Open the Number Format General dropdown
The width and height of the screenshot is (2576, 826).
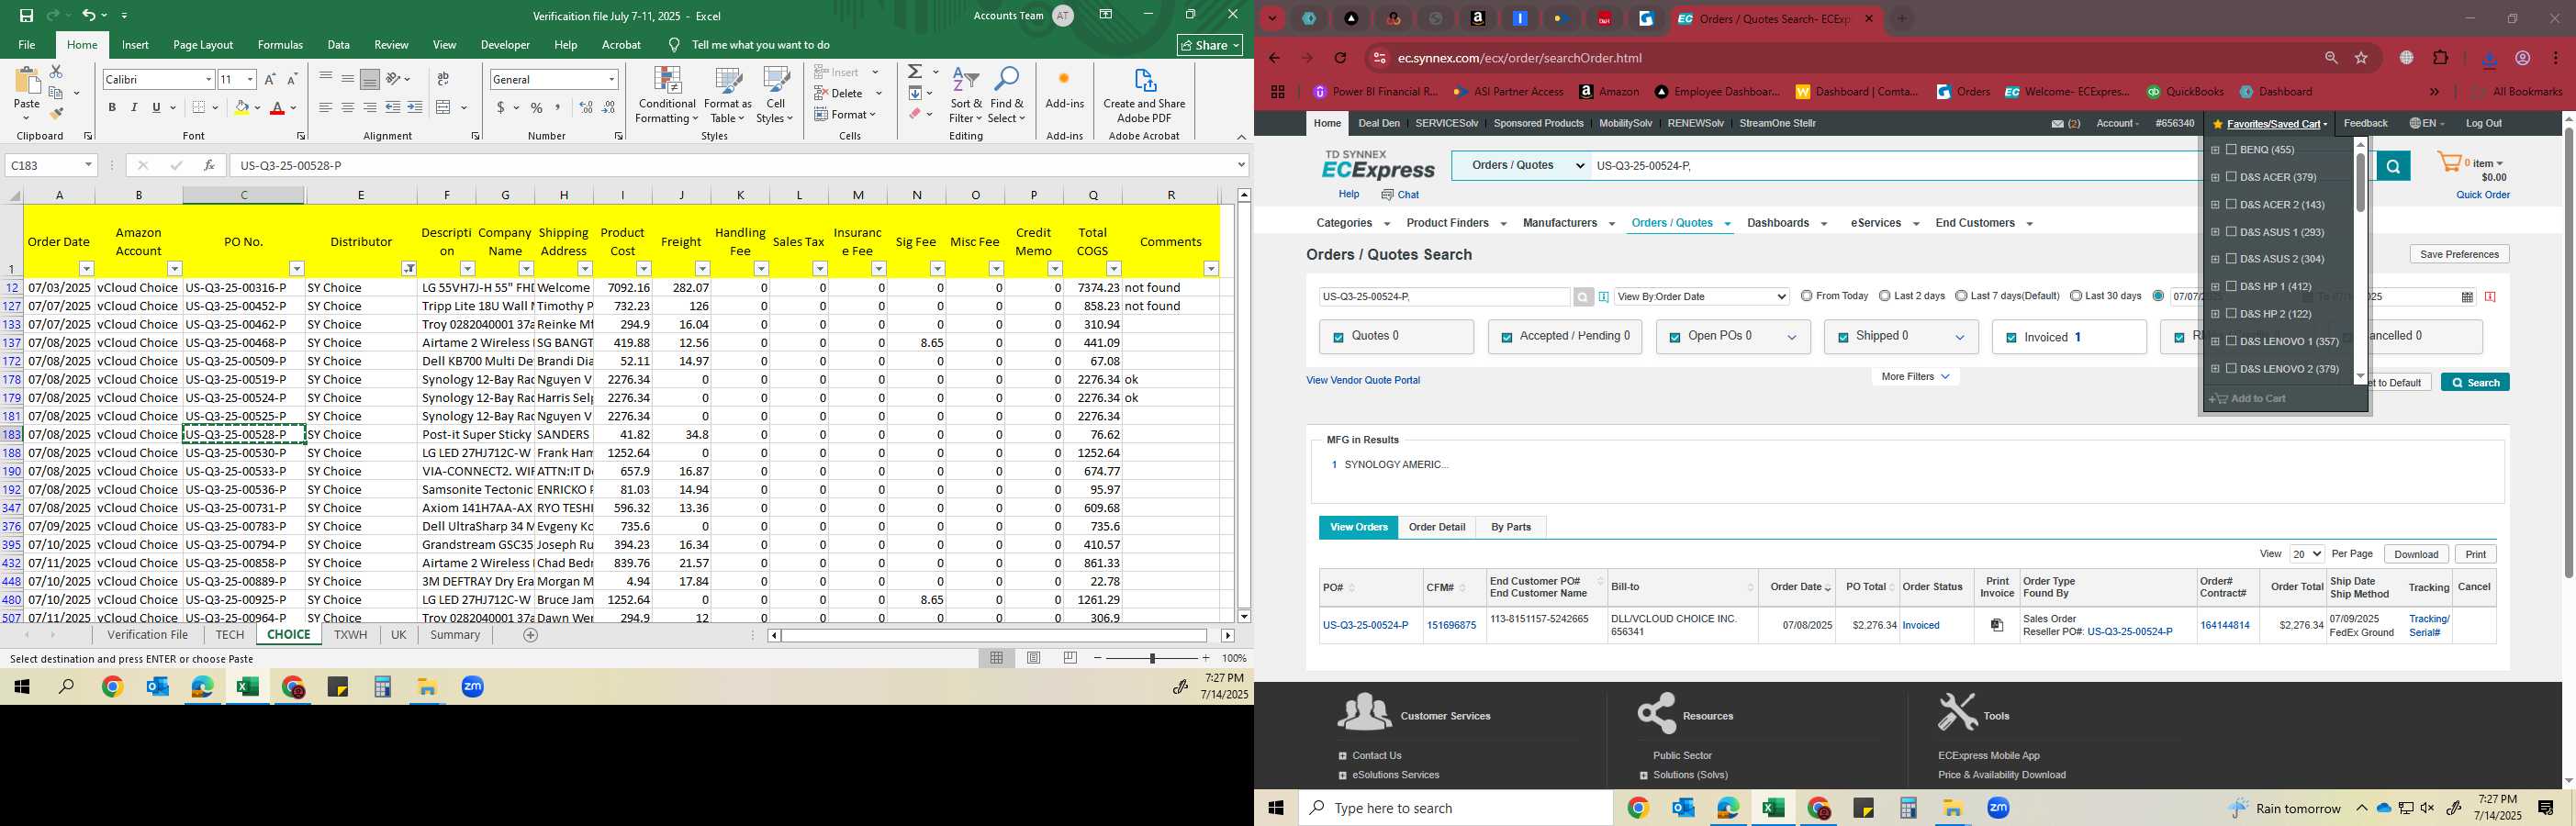[611, 79]
